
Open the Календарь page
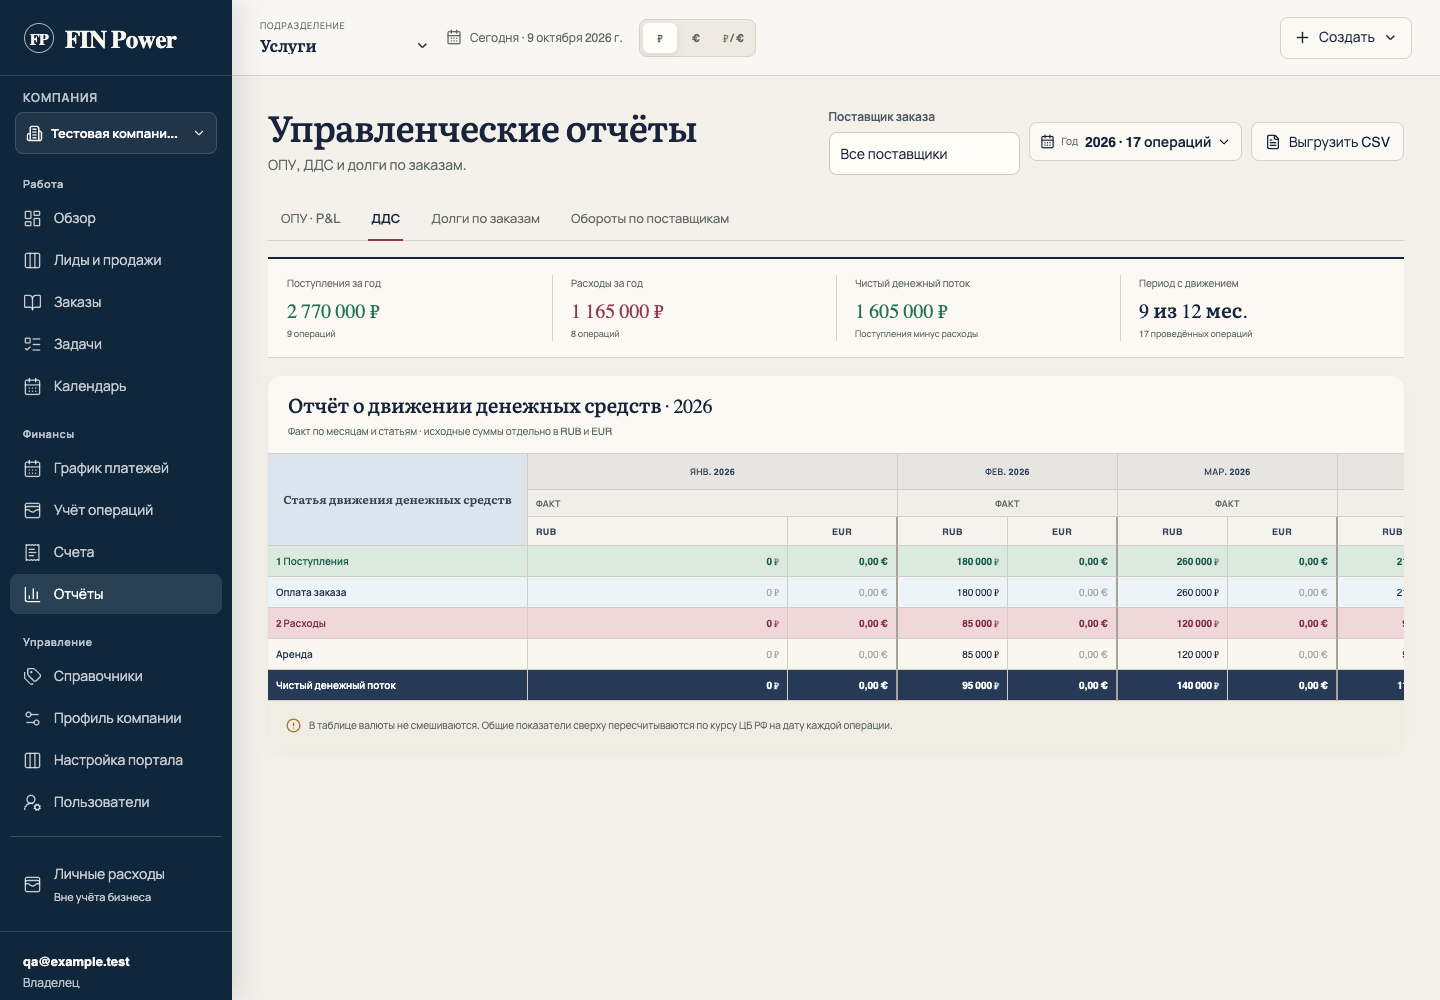click(116, 386)
